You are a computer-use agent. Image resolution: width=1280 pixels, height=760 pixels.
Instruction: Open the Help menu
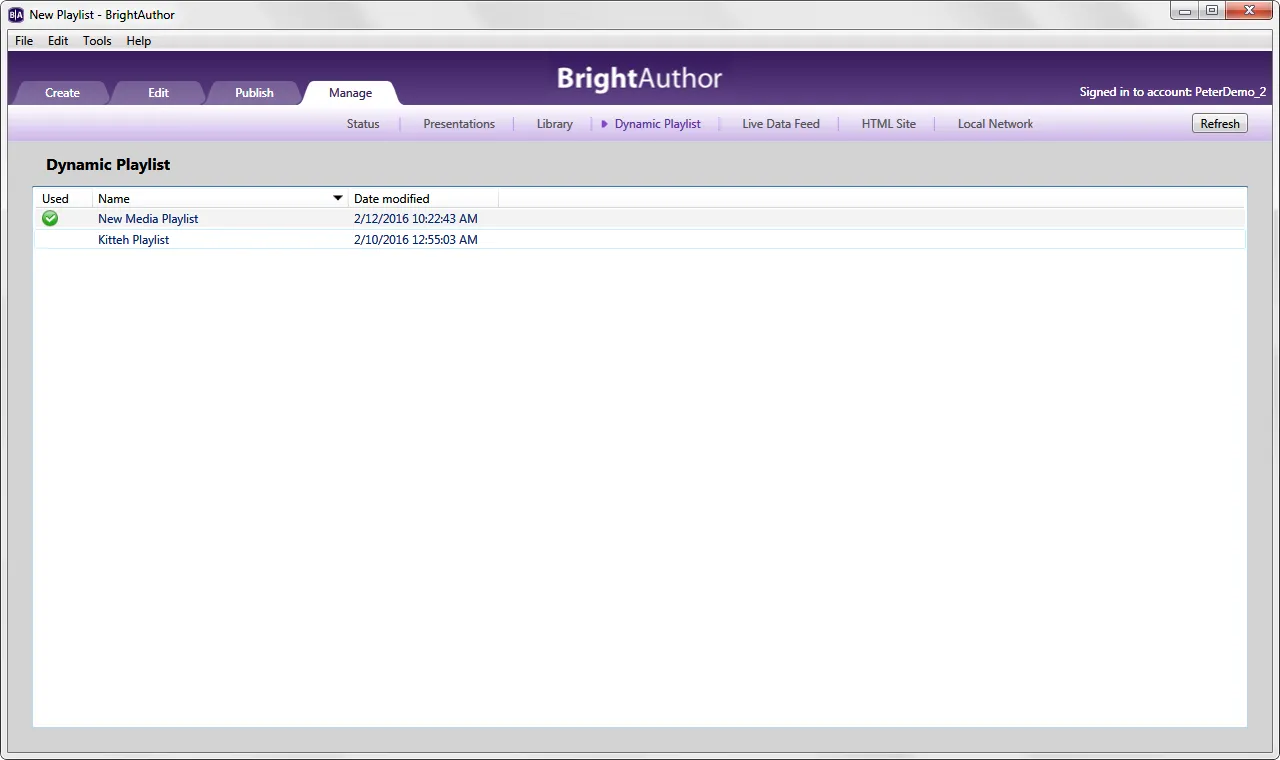point(139,41)
